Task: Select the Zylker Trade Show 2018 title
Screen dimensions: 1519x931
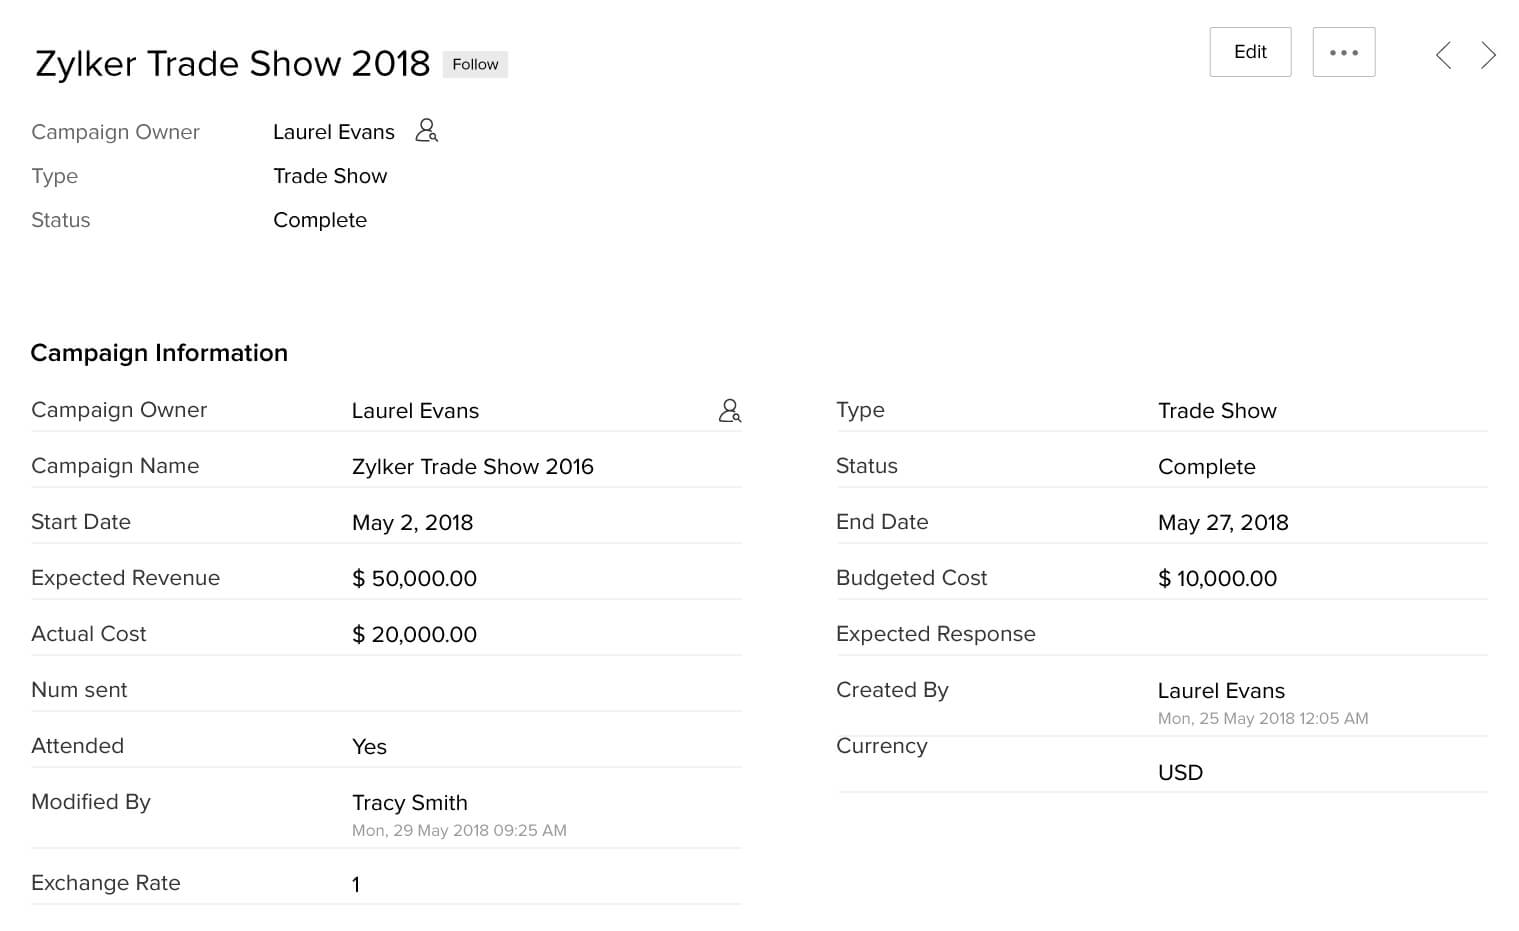Action: click(232, 64)
